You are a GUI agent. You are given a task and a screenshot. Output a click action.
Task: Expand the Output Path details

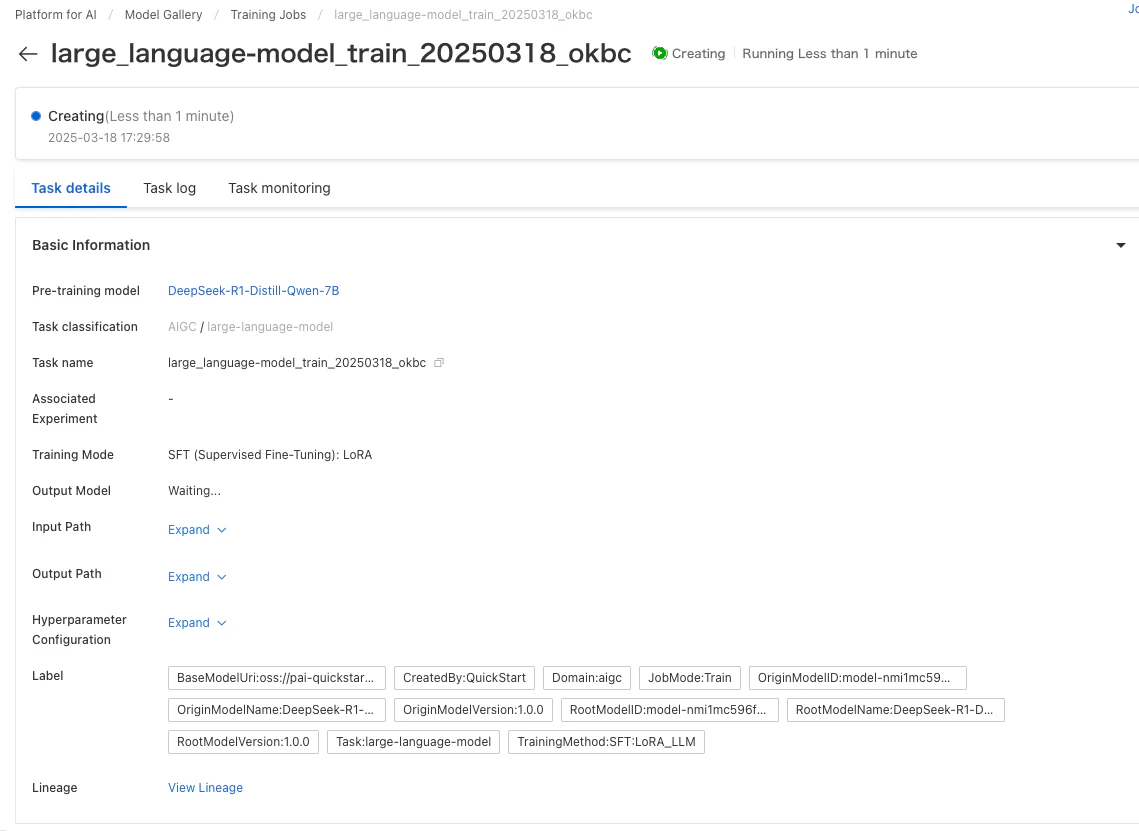click(197, 577)
